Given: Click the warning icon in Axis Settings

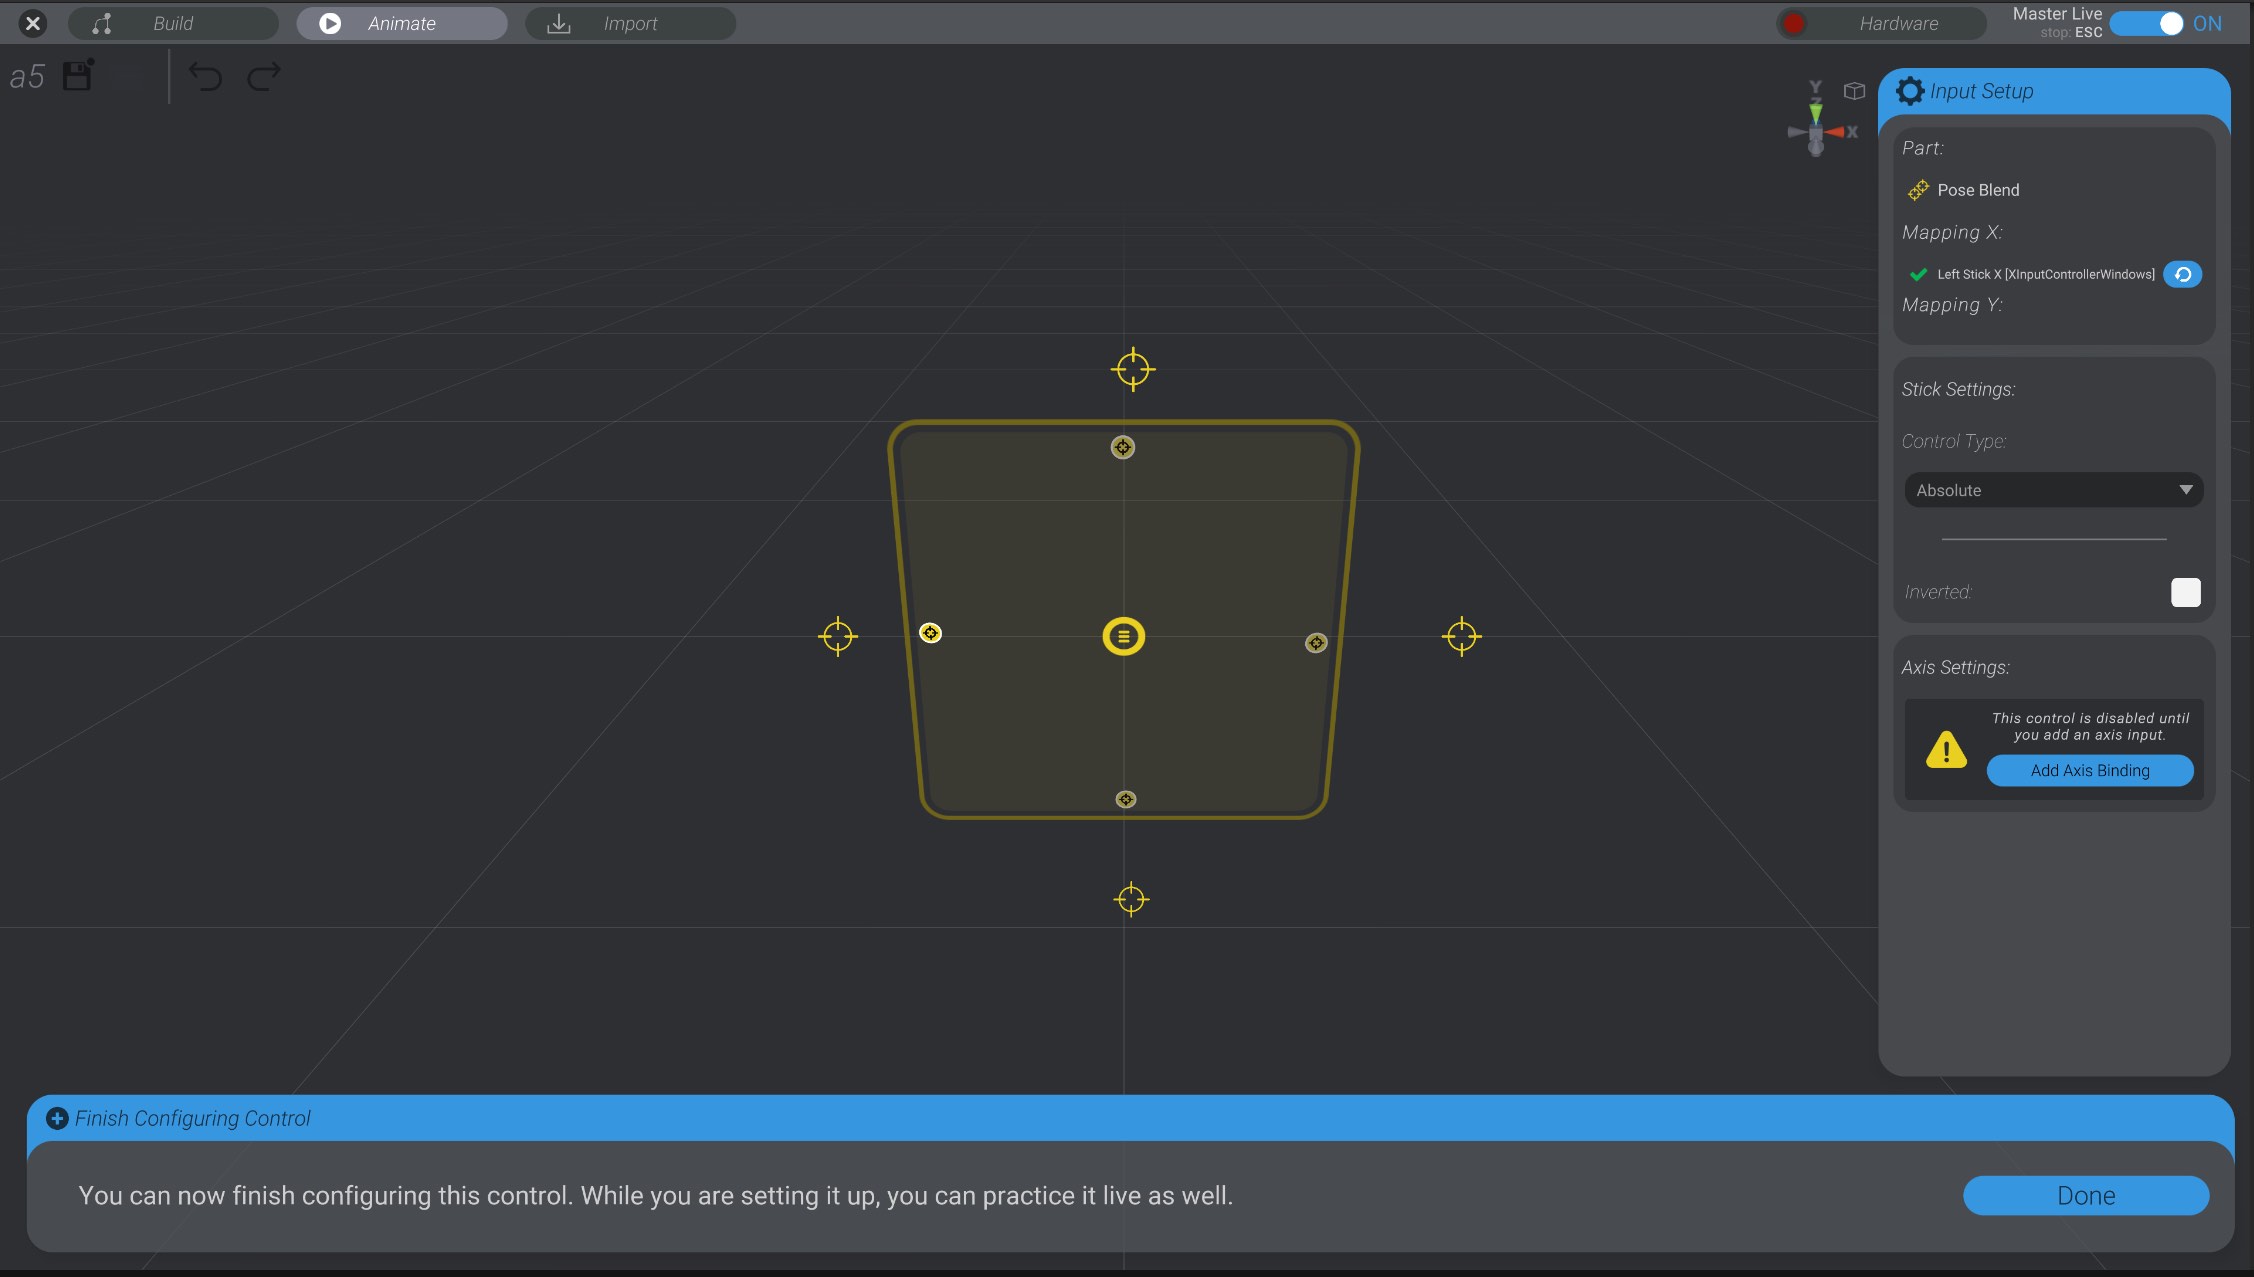Looking at the screenshot, I should [1946, 751].
